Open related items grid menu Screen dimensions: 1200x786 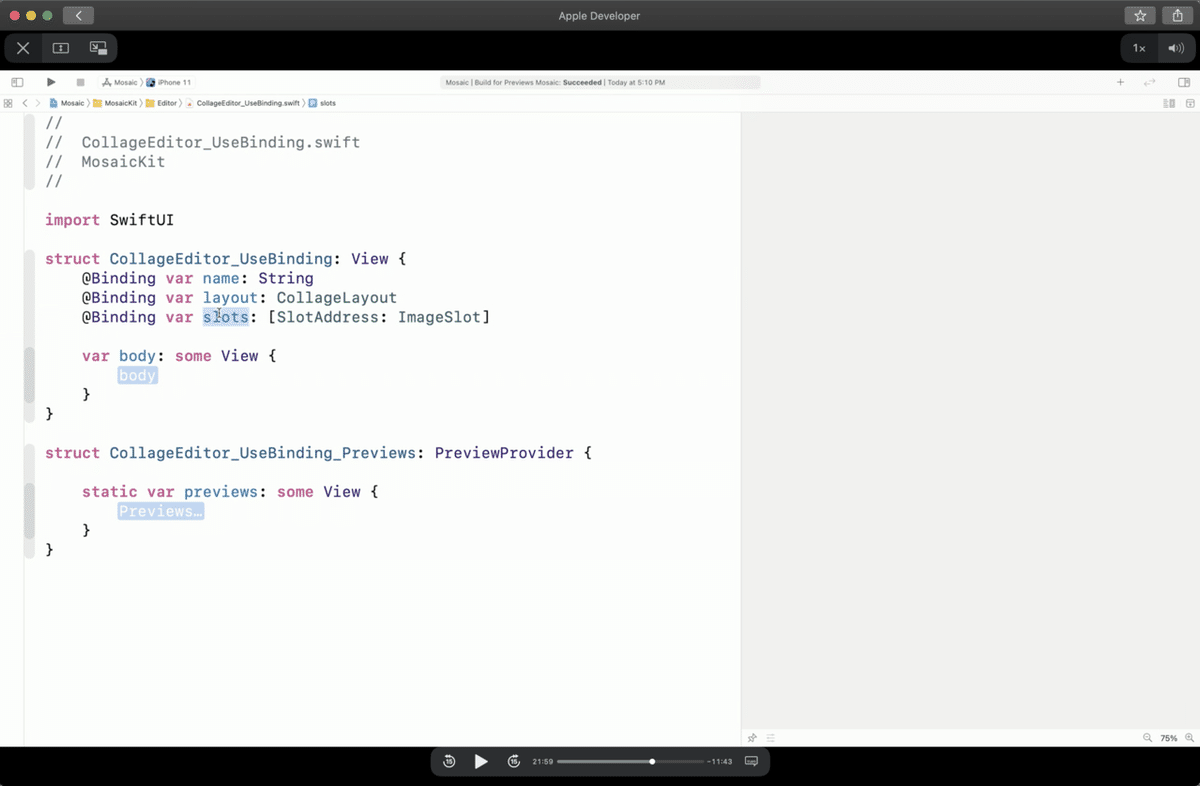tap(8, 103)
